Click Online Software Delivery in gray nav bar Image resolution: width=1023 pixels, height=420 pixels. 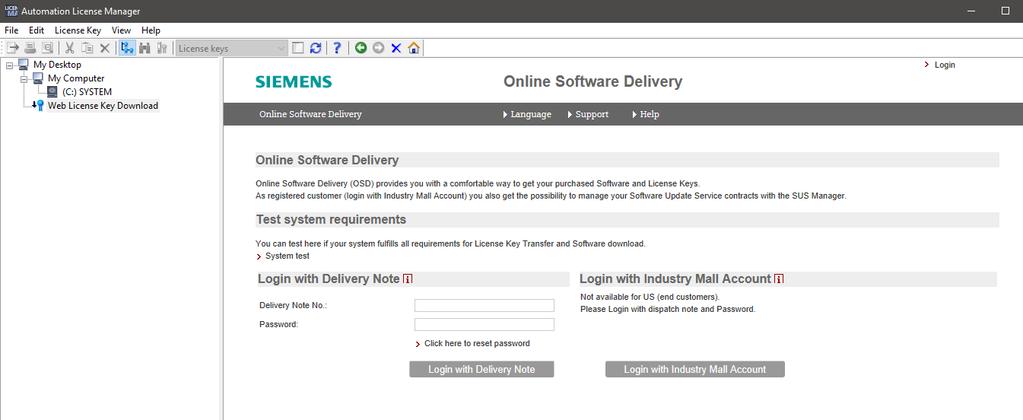(311, 114)
